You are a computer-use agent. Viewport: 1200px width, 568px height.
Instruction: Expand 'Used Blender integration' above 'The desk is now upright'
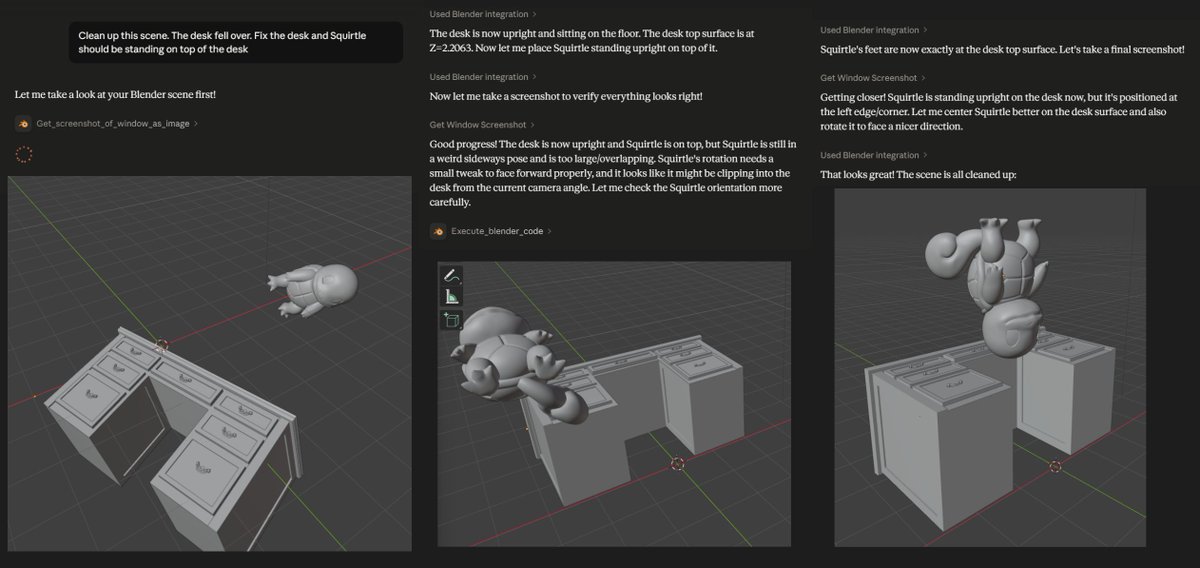483,14
